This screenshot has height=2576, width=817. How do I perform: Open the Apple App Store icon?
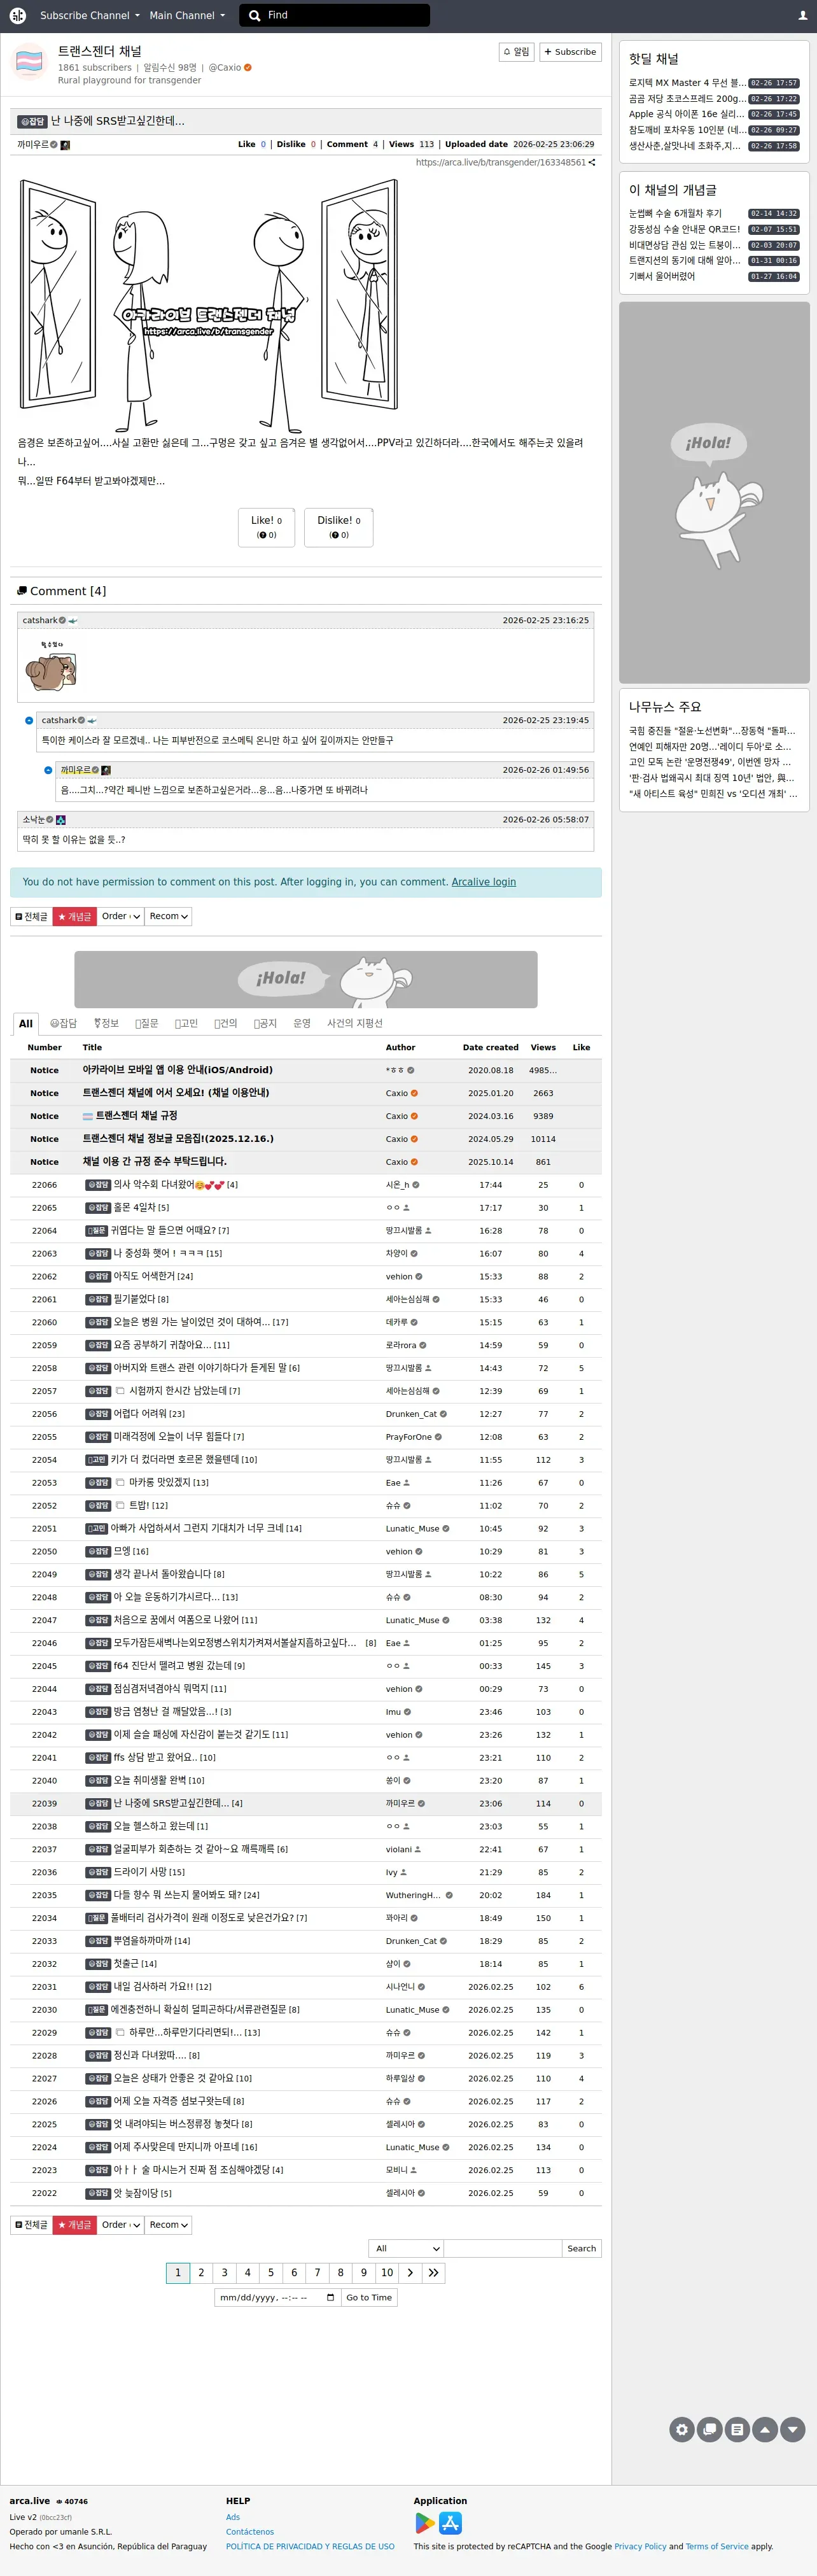coord(451,2523)
